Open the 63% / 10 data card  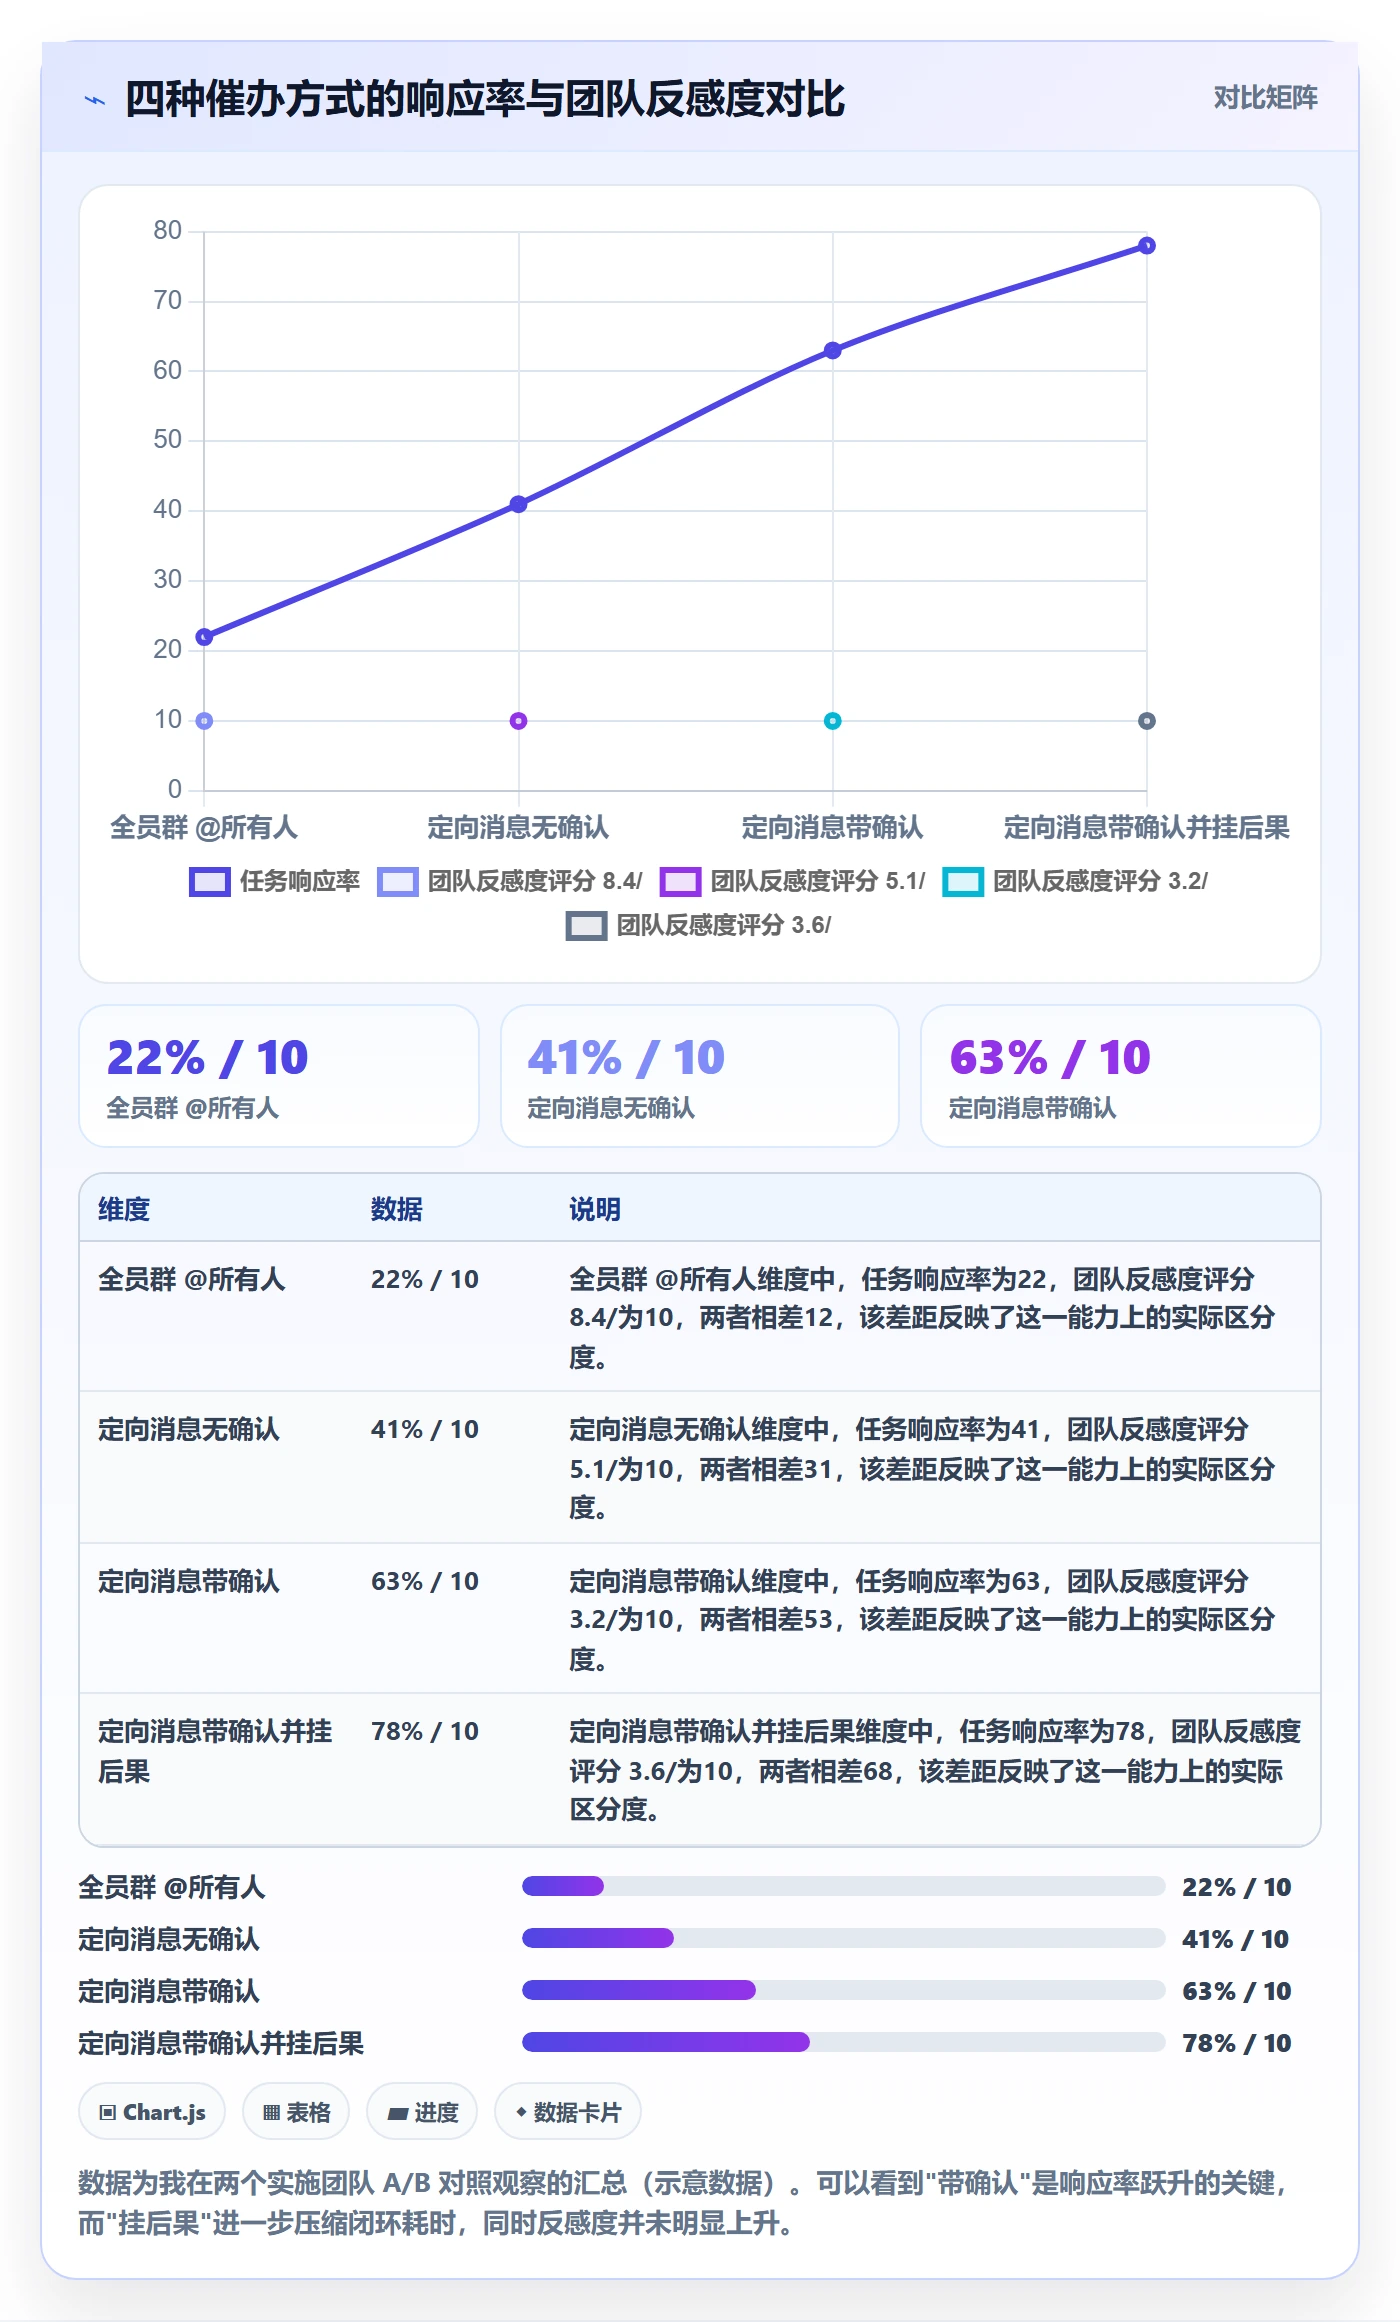coord(1120,1076)
